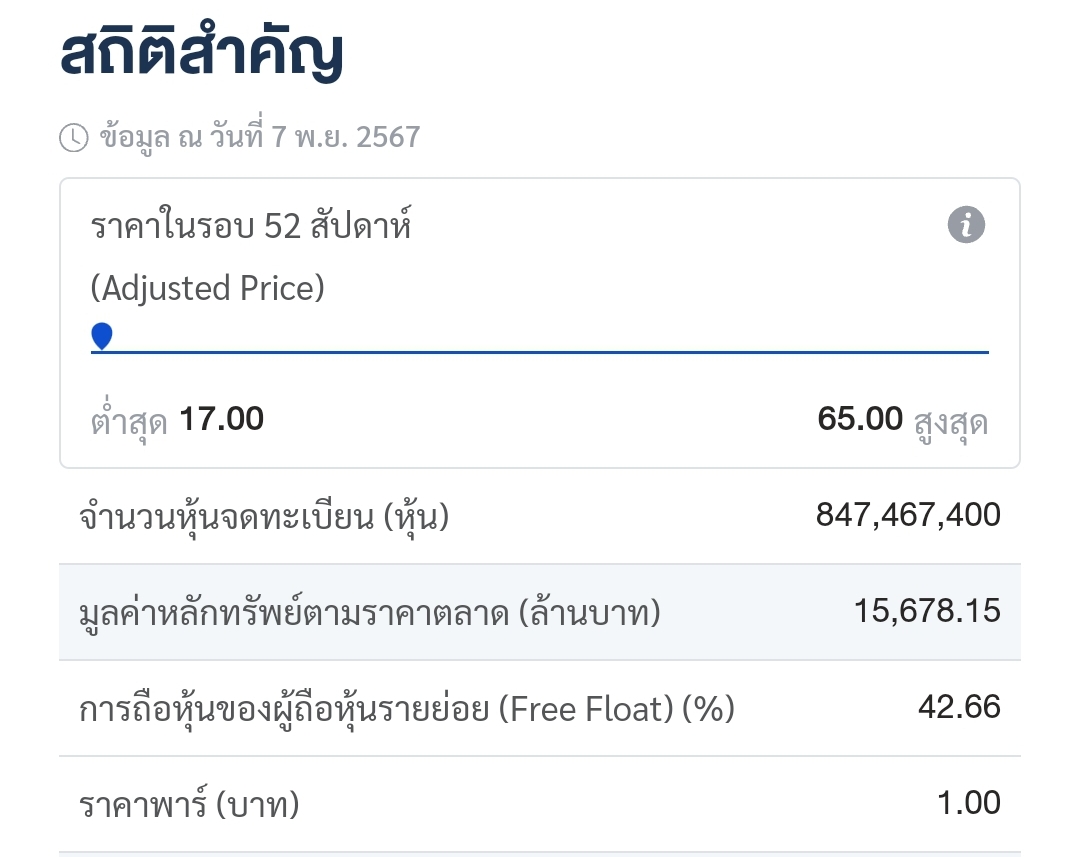The width and height of the screenshot is (1079, 857).
Task: Open the 52-week price info icon
Action: click(x=966, y=224)
